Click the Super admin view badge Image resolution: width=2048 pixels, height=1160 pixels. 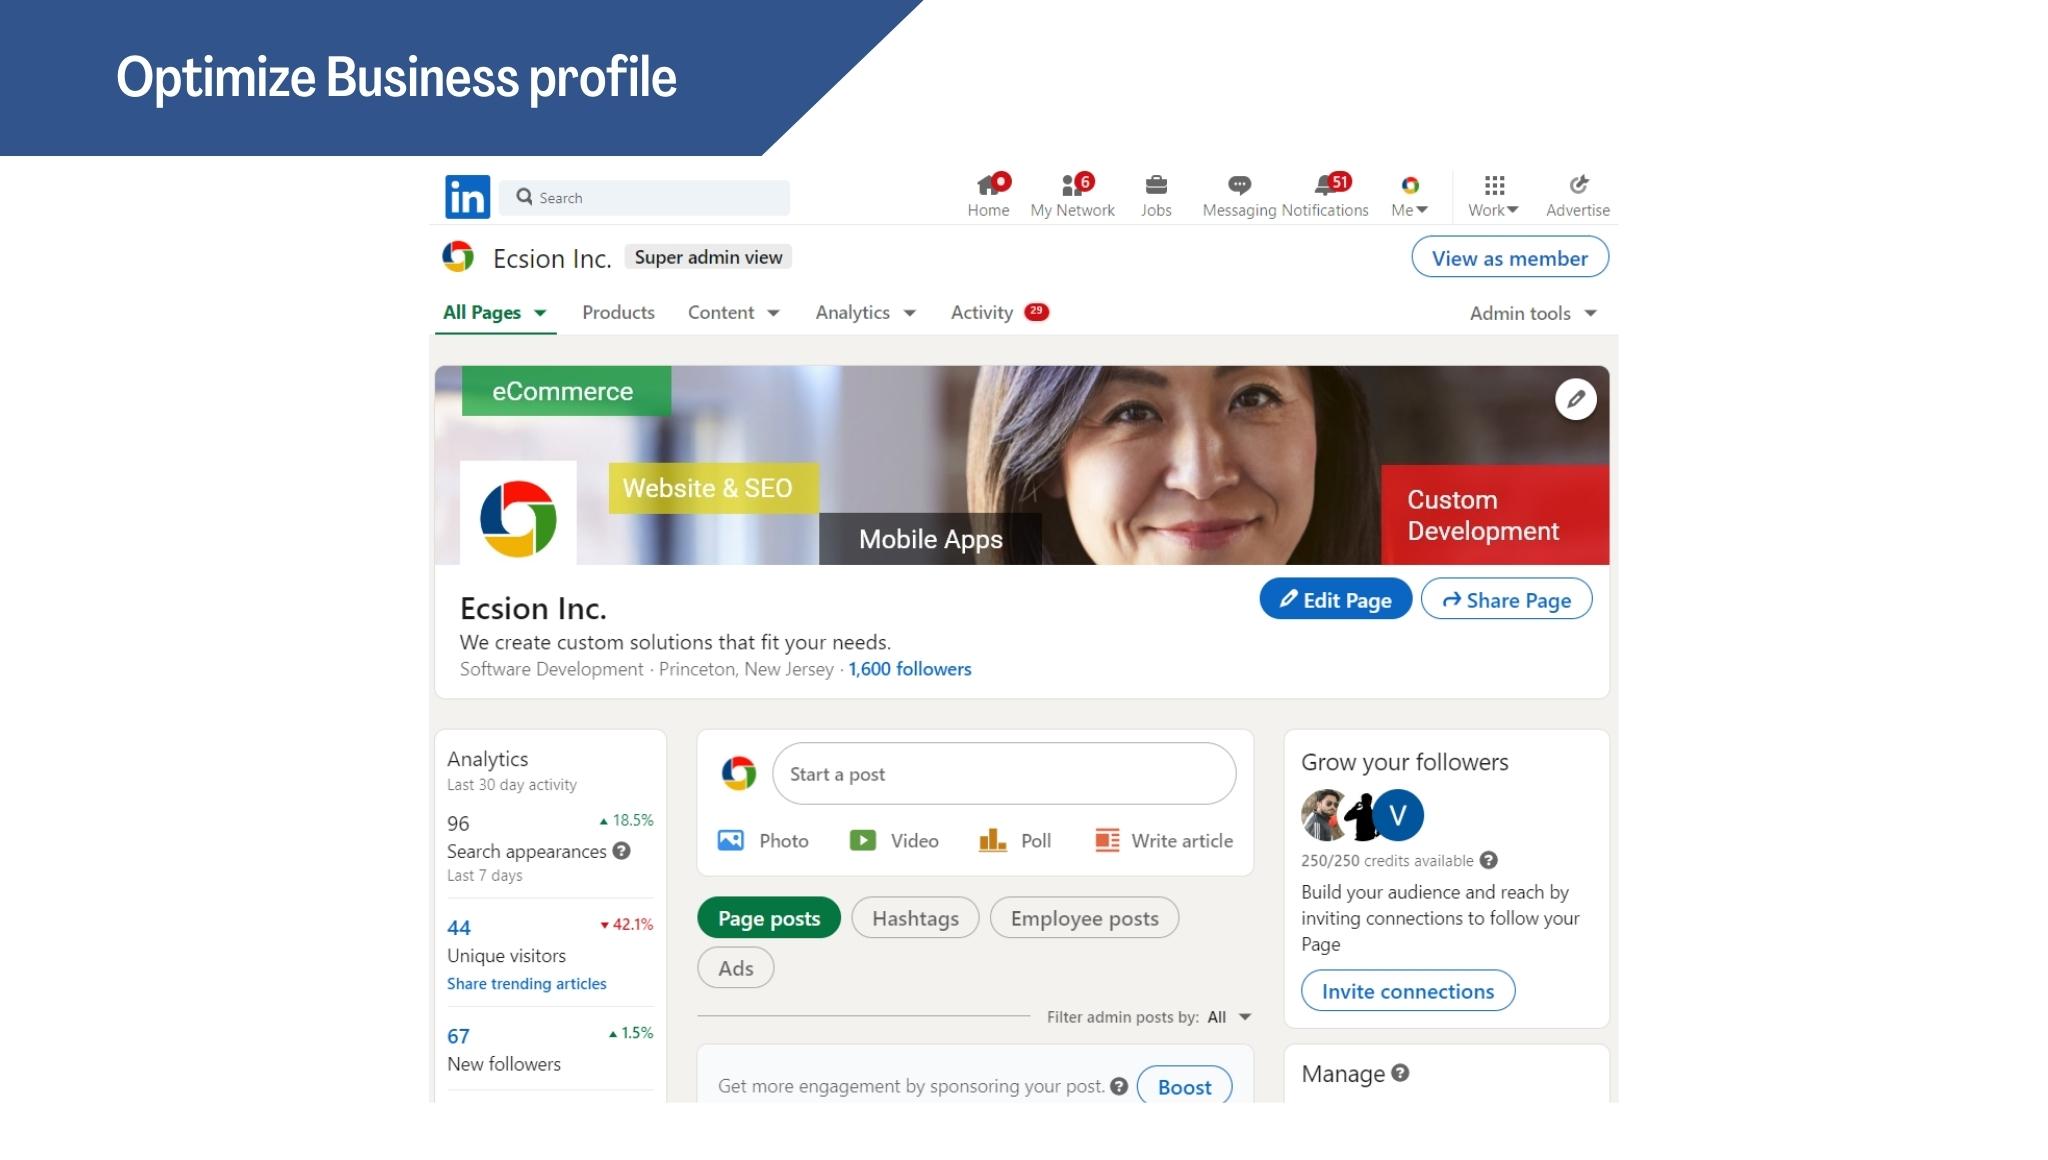[708, 257]
